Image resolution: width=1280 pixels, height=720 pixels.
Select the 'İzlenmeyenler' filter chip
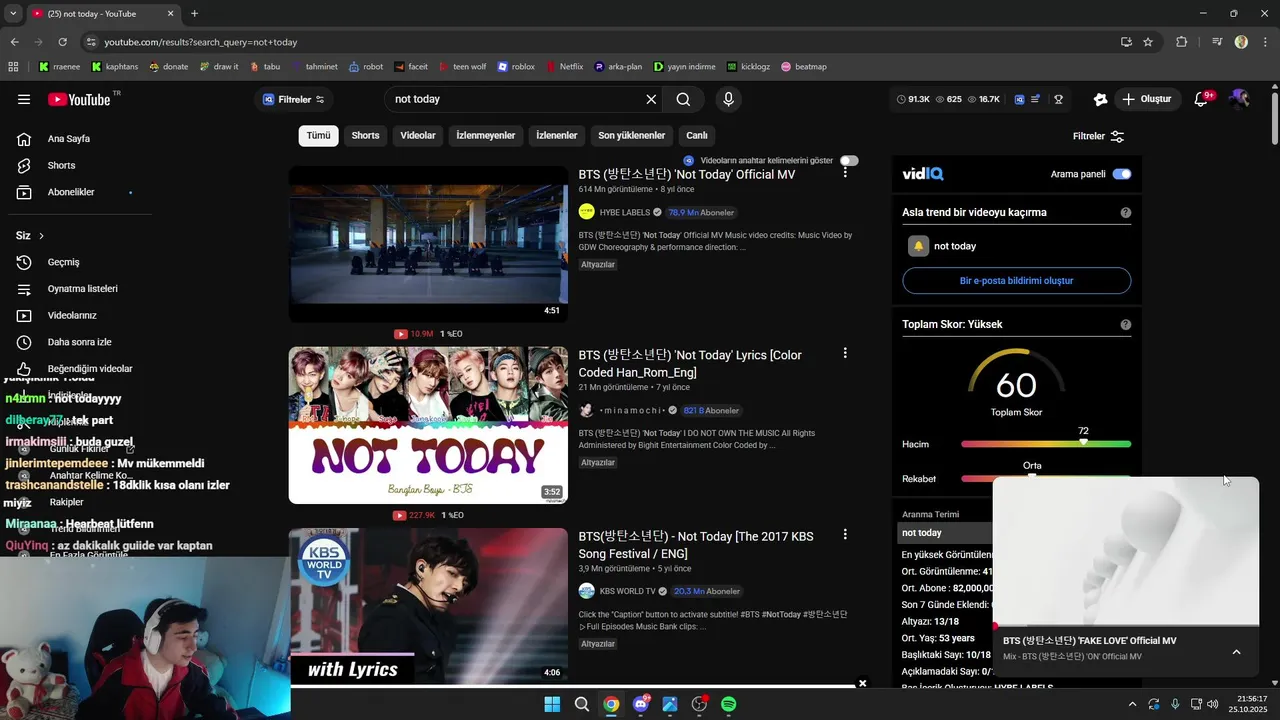click(486, 136)
